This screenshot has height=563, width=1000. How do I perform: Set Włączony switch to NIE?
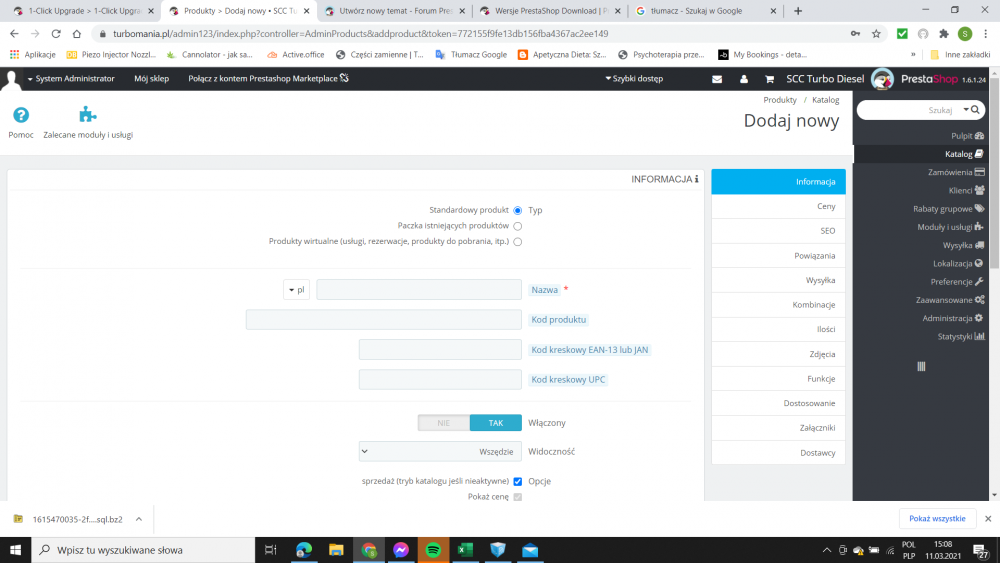(x=444, y=423)
